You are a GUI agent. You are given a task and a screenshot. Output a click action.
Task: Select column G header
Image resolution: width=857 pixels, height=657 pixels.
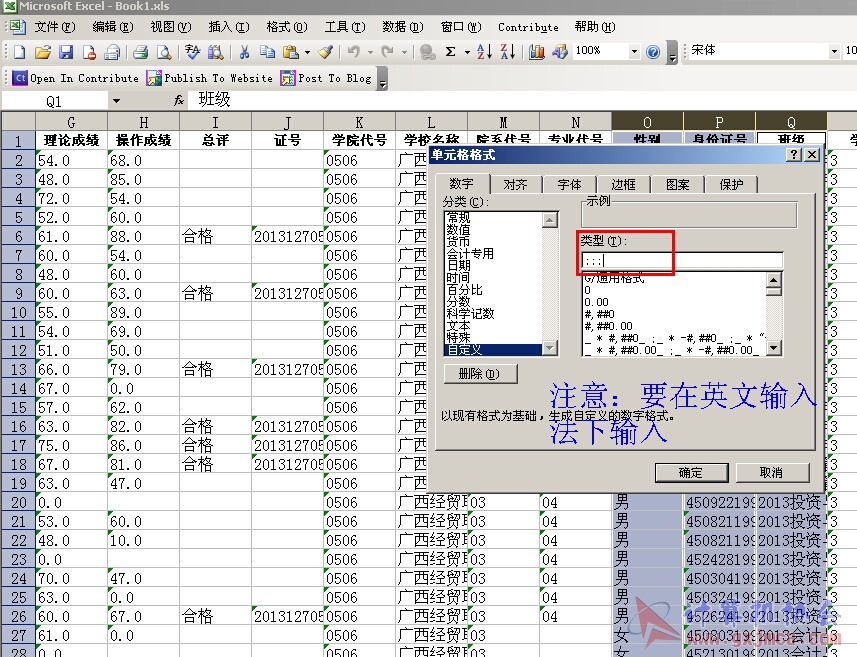pos(72,121)
